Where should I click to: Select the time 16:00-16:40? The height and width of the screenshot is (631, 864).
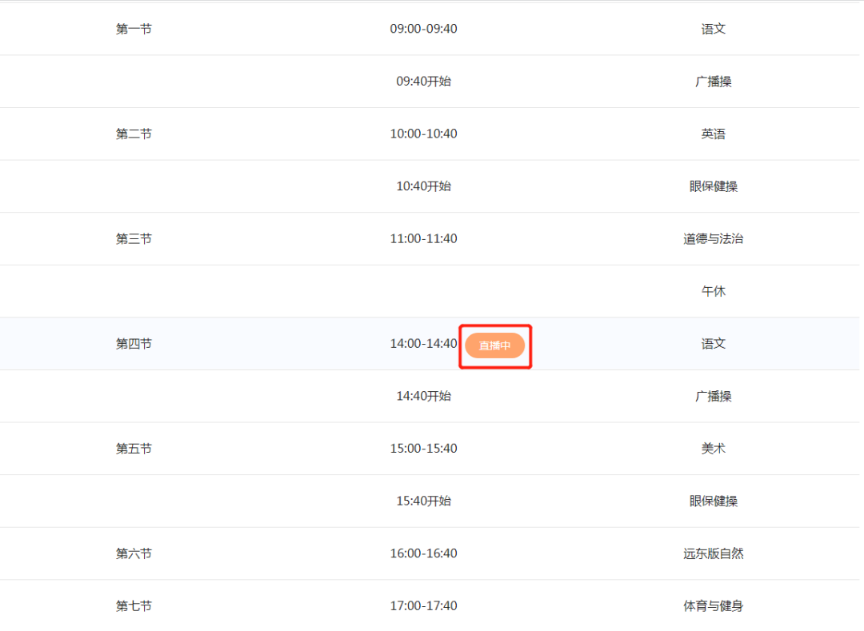click(x=423, y=553)
